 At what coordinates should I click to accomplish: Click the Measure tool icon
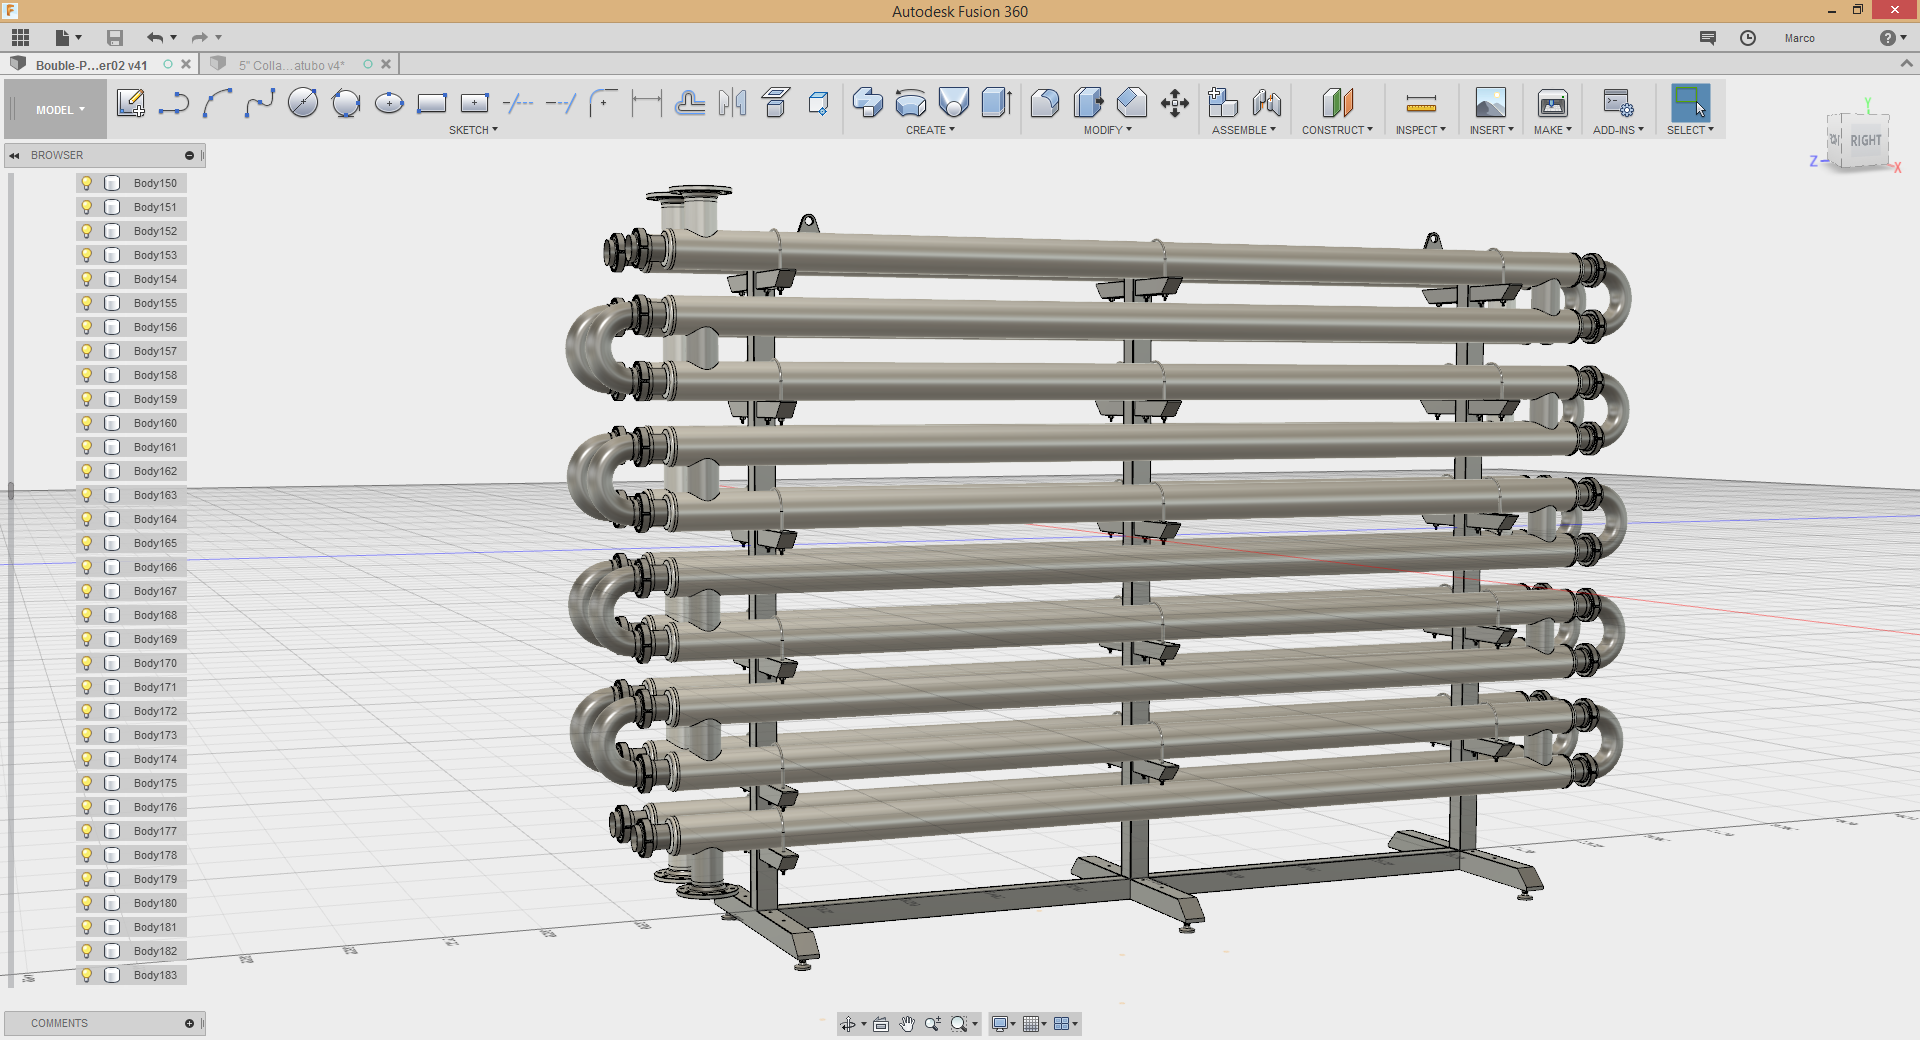[1421, 103]
